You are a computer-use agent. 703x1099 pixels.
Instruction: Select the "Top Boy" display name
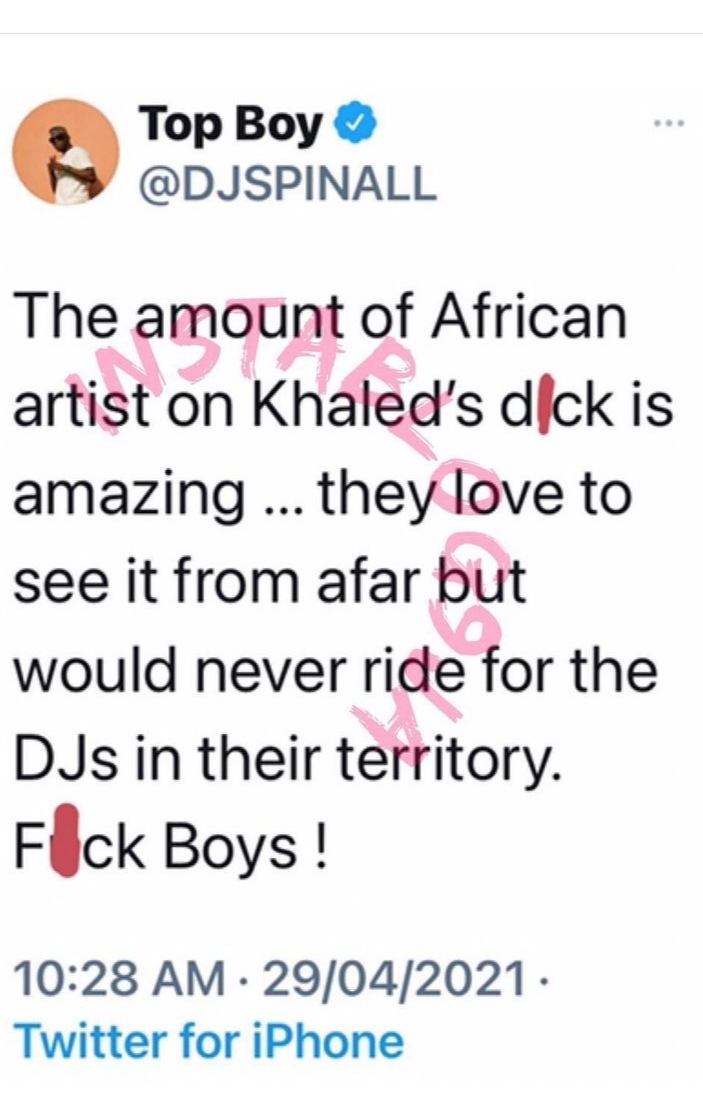(232, 127)
